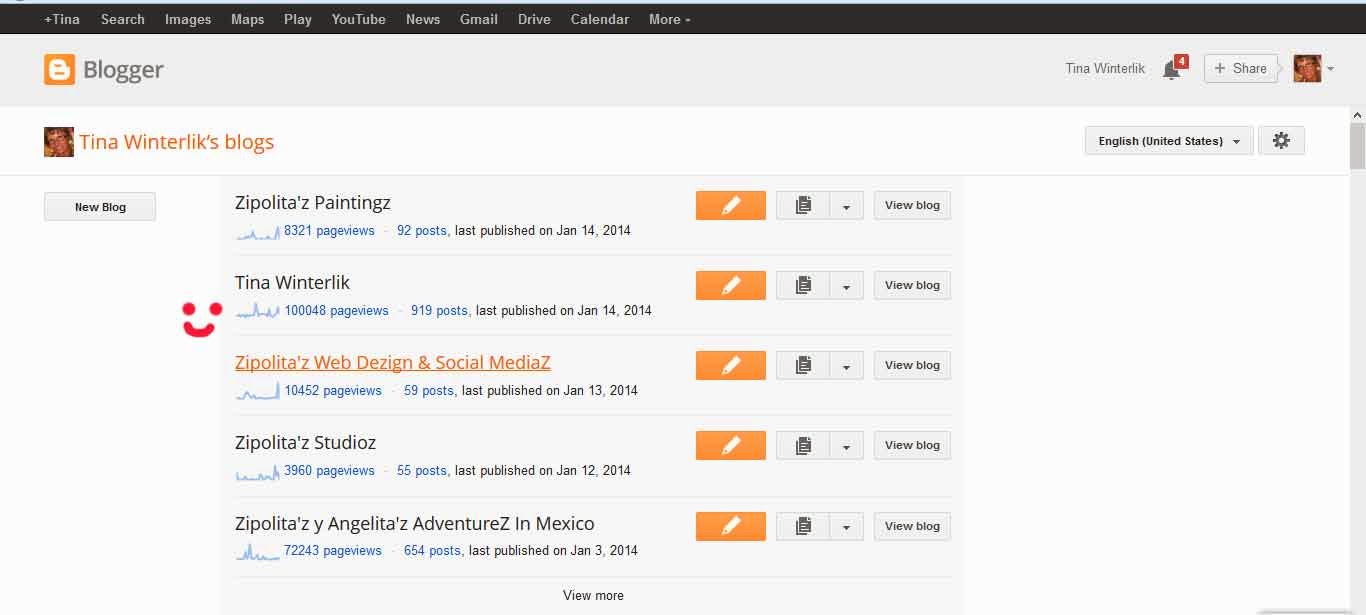The image size is (1366, 615).
Task: Open Drive in Google bar
Action: click(x=534, y=19)
